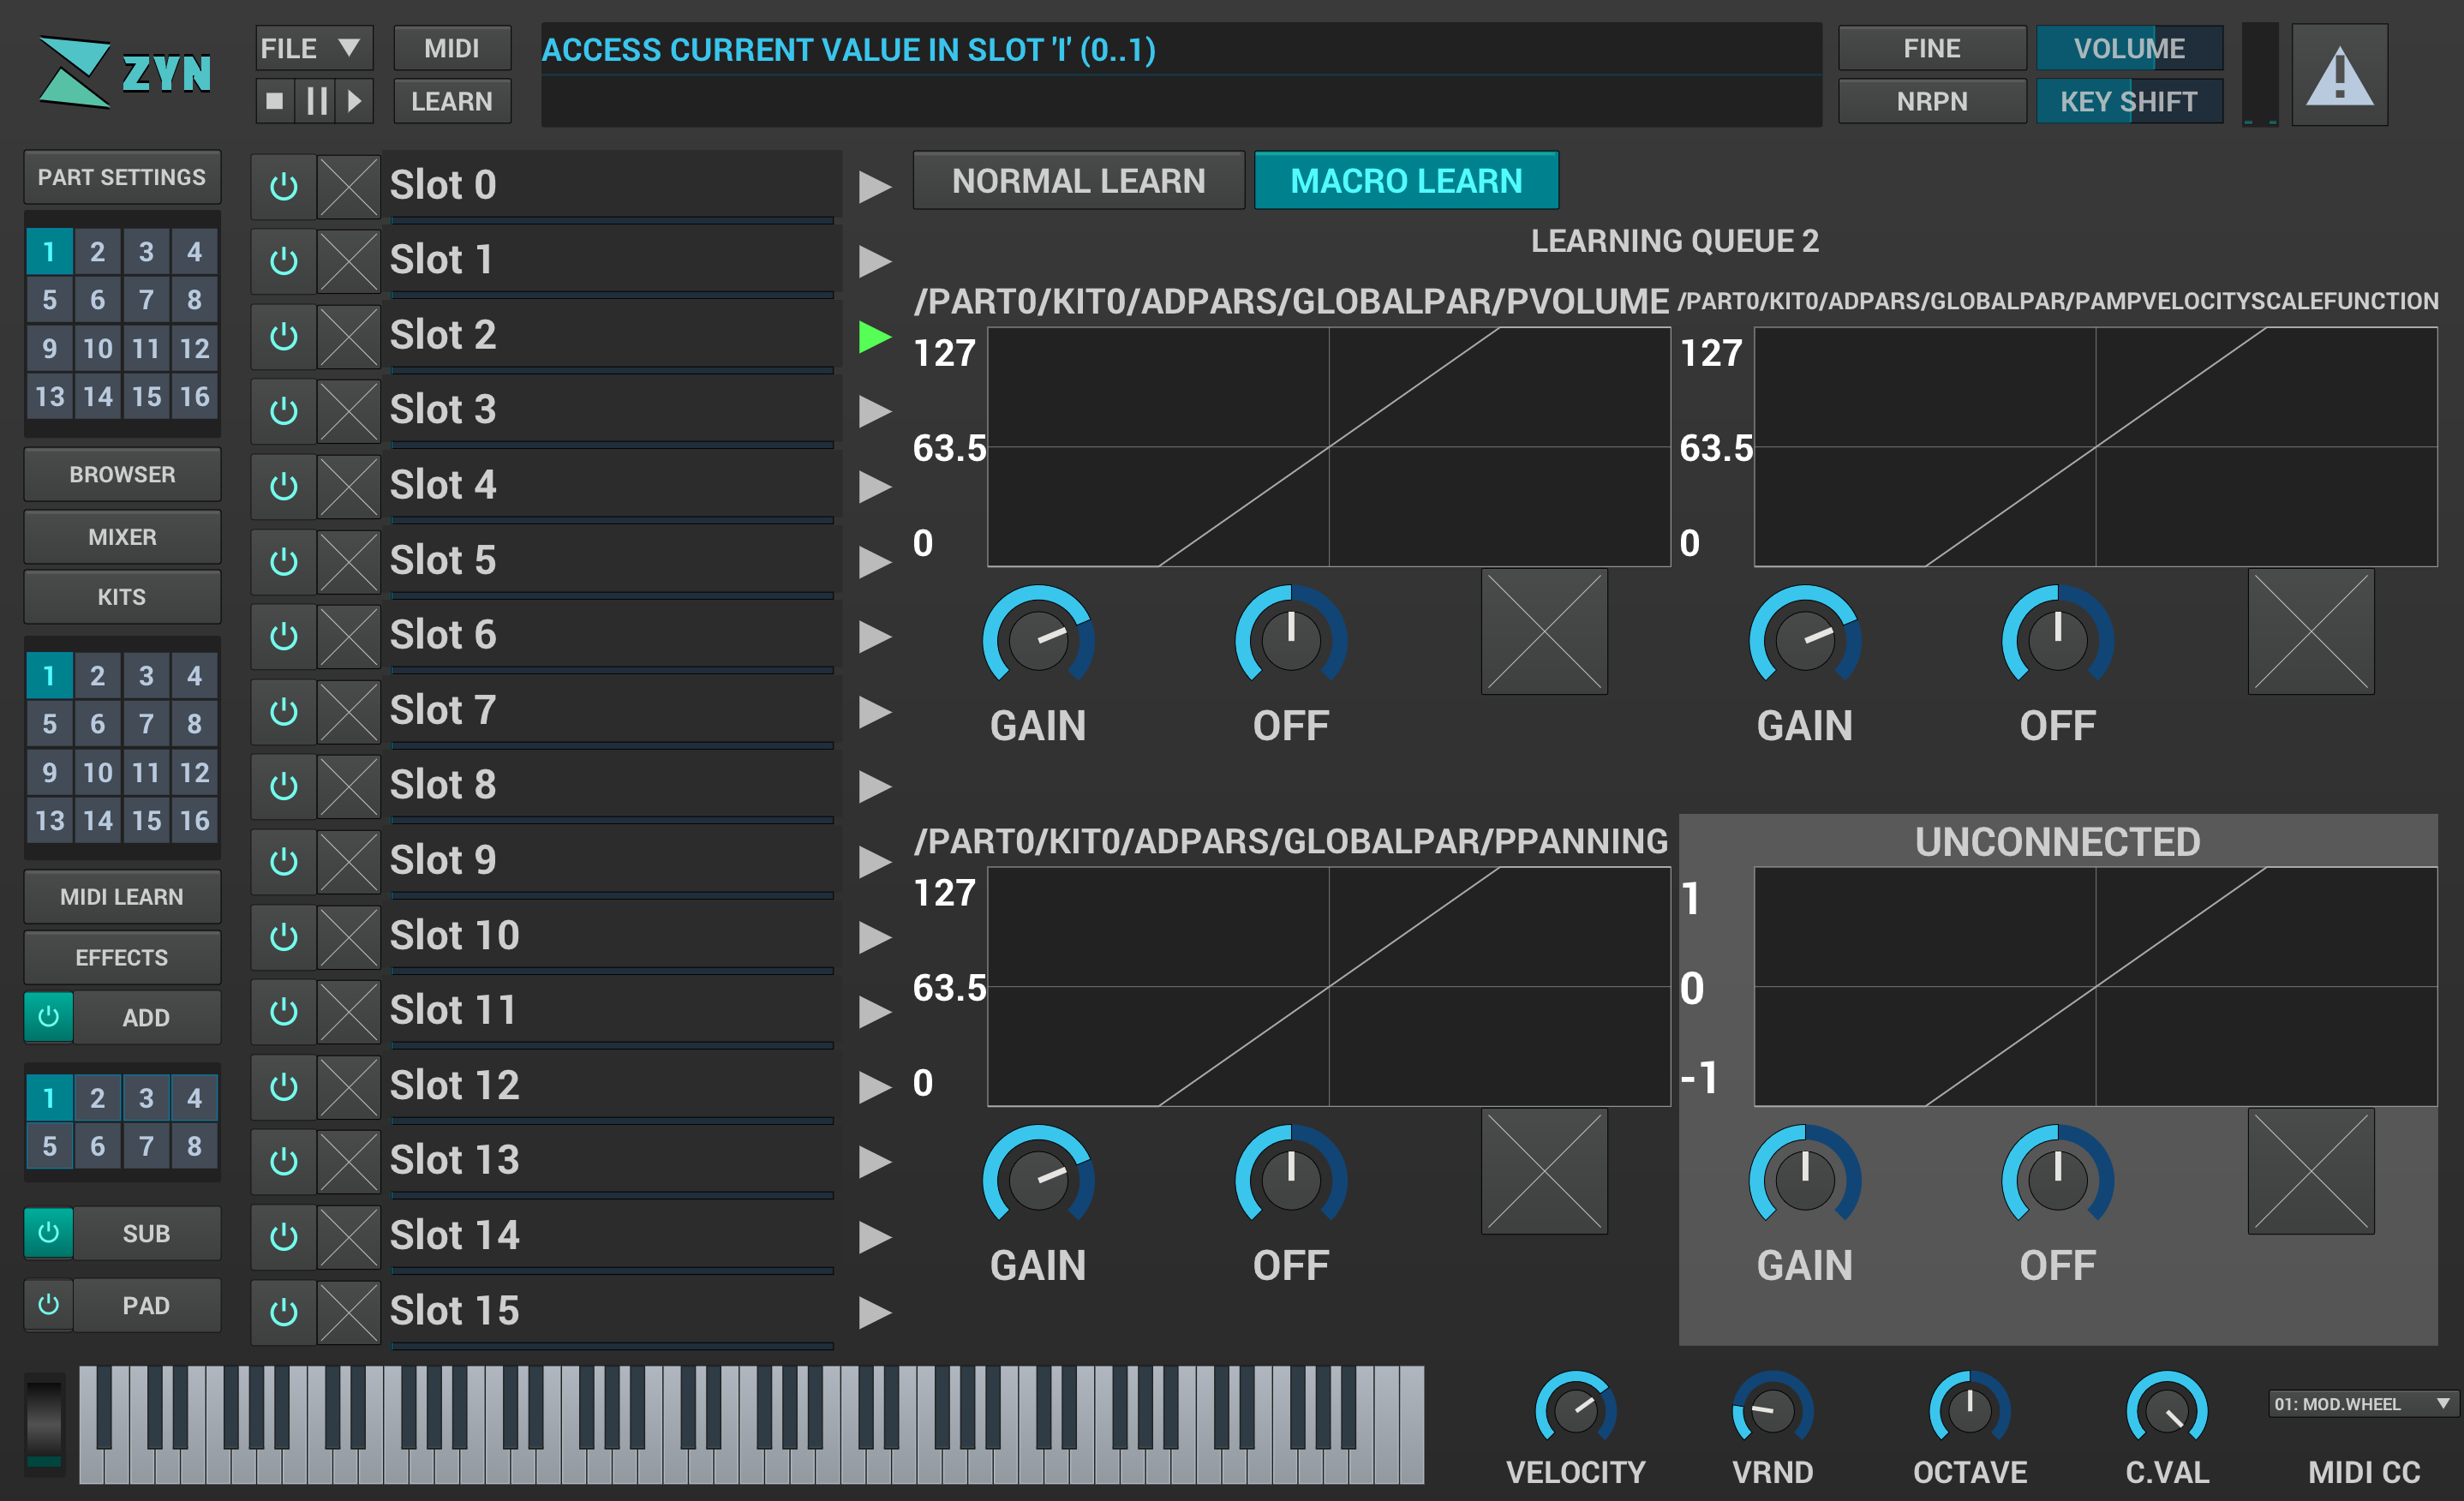This screenshot has height=1501, width=2464.
Task: Click the MIDI button in header
Action: 452,48
